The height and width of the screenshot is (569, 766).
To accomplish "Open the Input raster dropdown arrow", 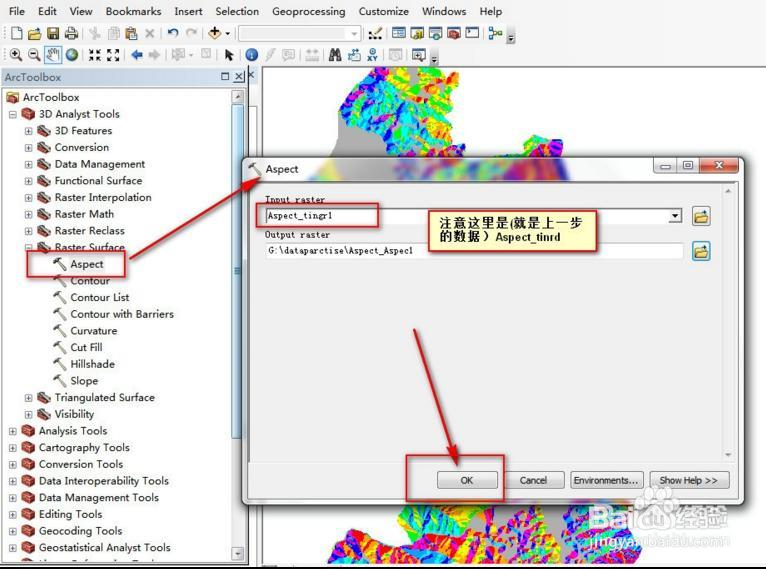I will pos(675,216).
